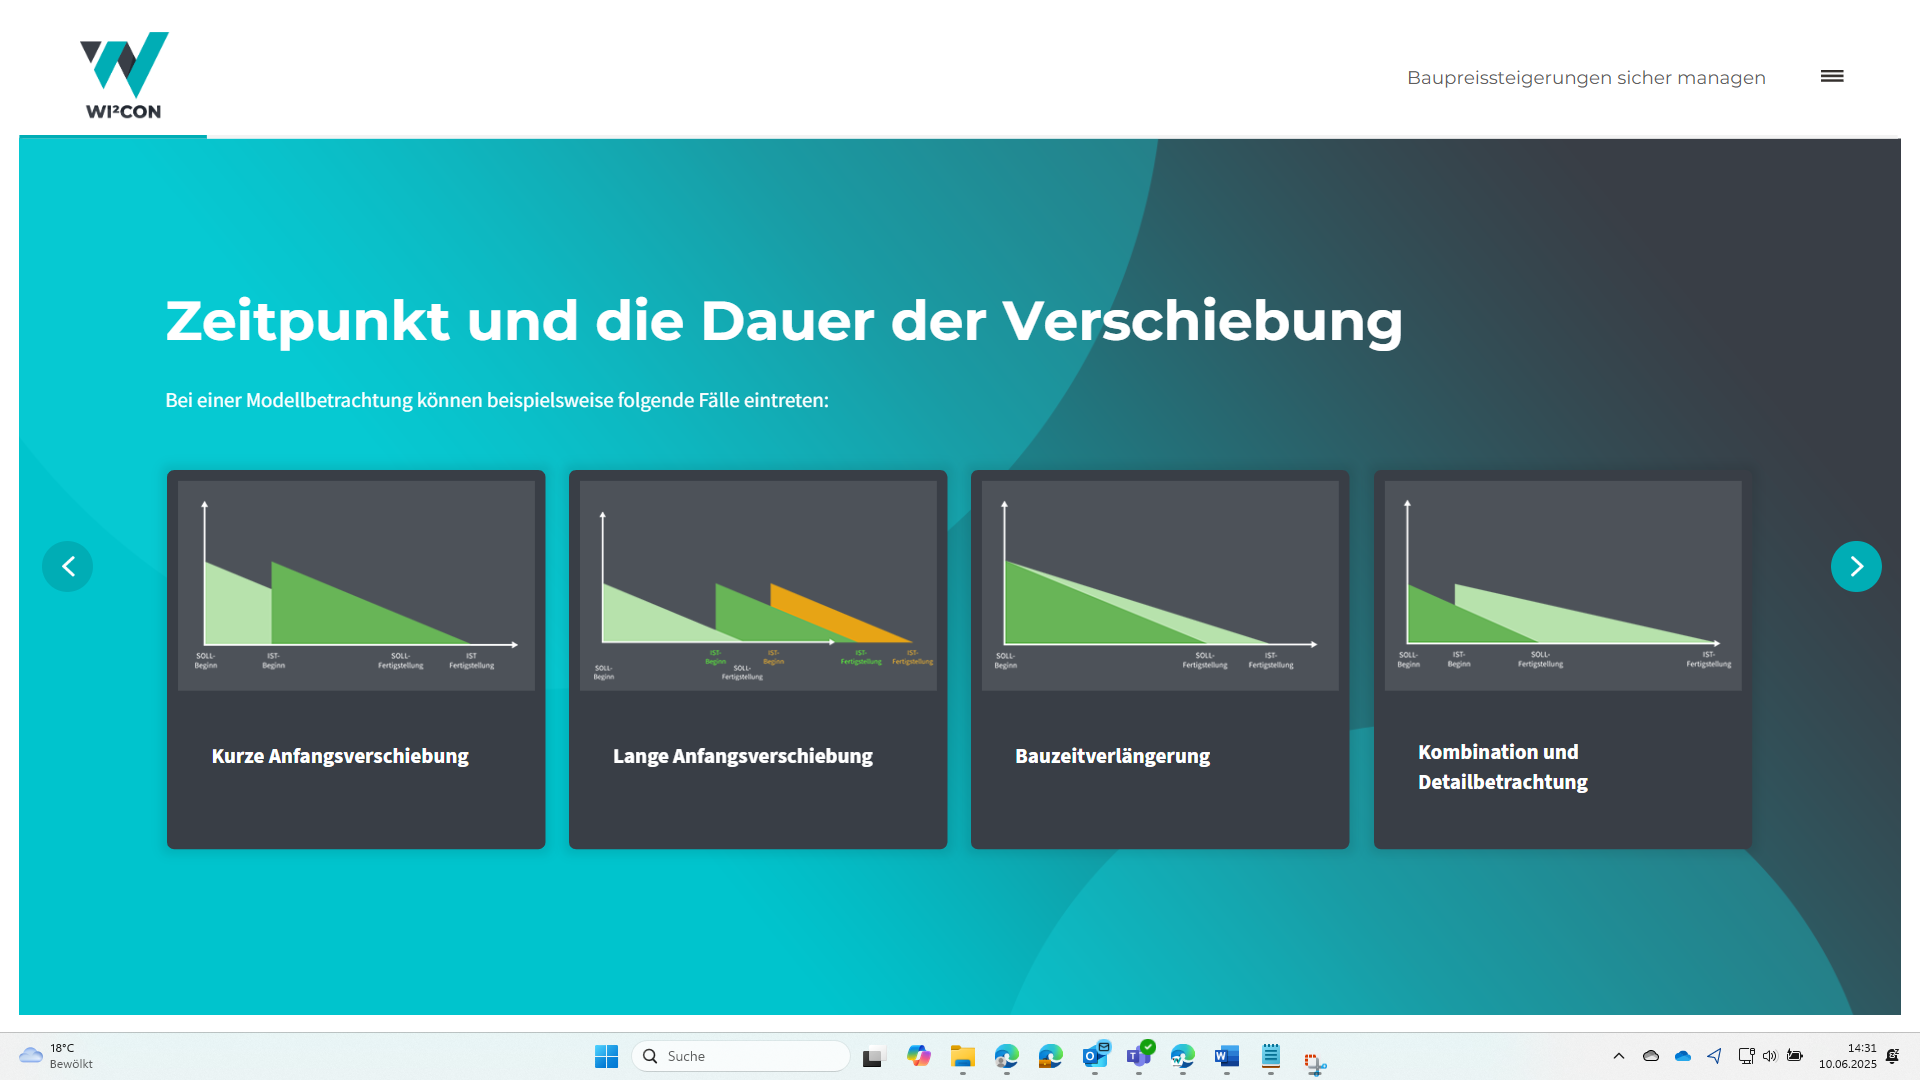Open weather widget showing 18°C
This screenshot has height=1080, width=1920.
[x=57, y=1056]
